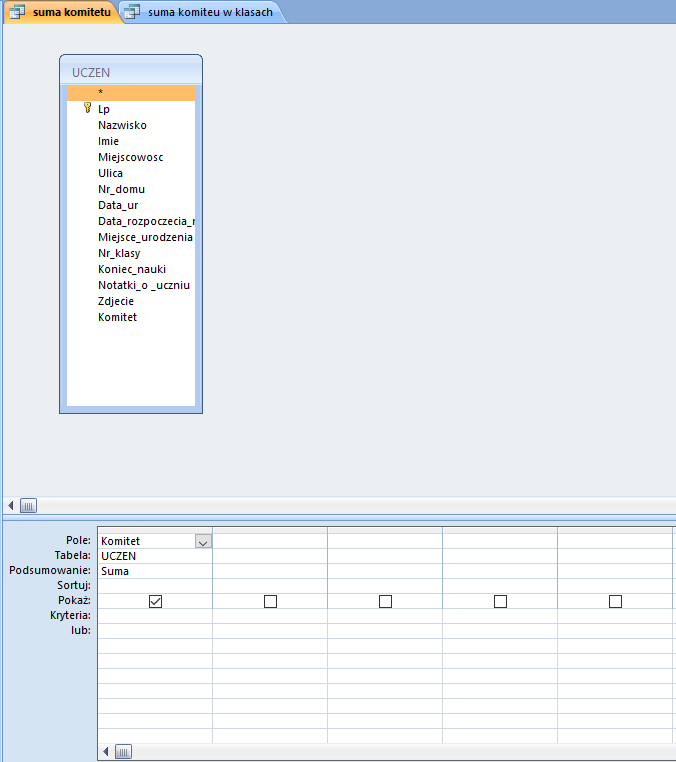Click the upper pane horizontal scrollbar thumb

28,506
